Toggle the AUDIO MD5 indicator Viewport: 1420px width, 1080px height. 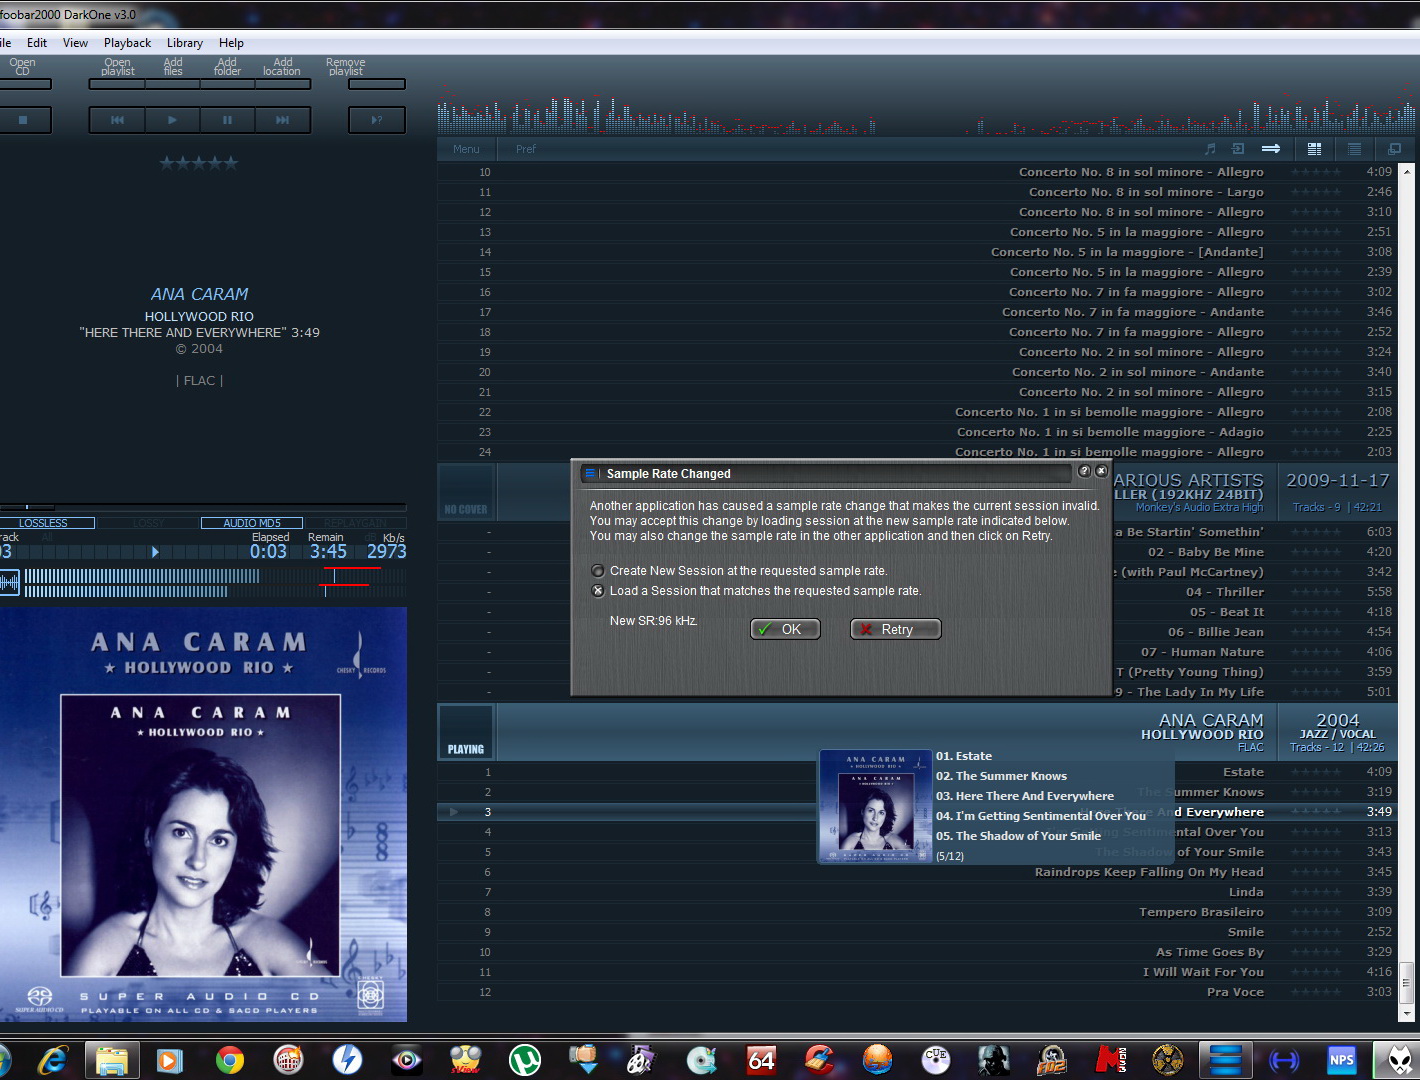pos(251,523)
